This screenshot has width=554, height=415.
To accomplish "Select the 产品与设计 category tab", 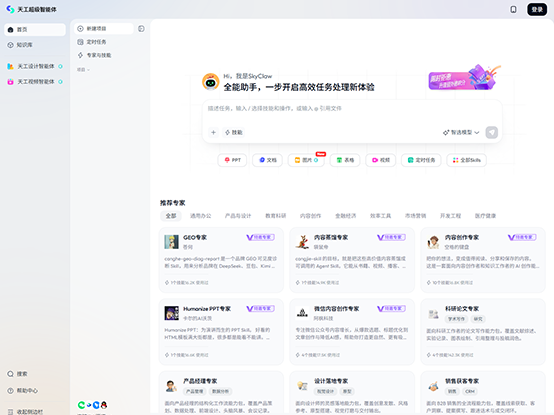I will click(238, 216).
